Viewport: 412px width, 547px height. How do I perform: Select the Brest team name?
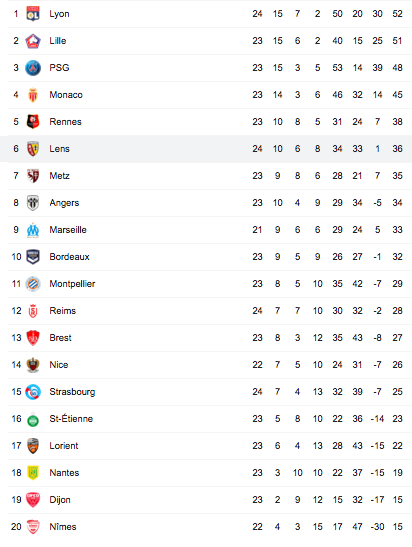[60, 338]
